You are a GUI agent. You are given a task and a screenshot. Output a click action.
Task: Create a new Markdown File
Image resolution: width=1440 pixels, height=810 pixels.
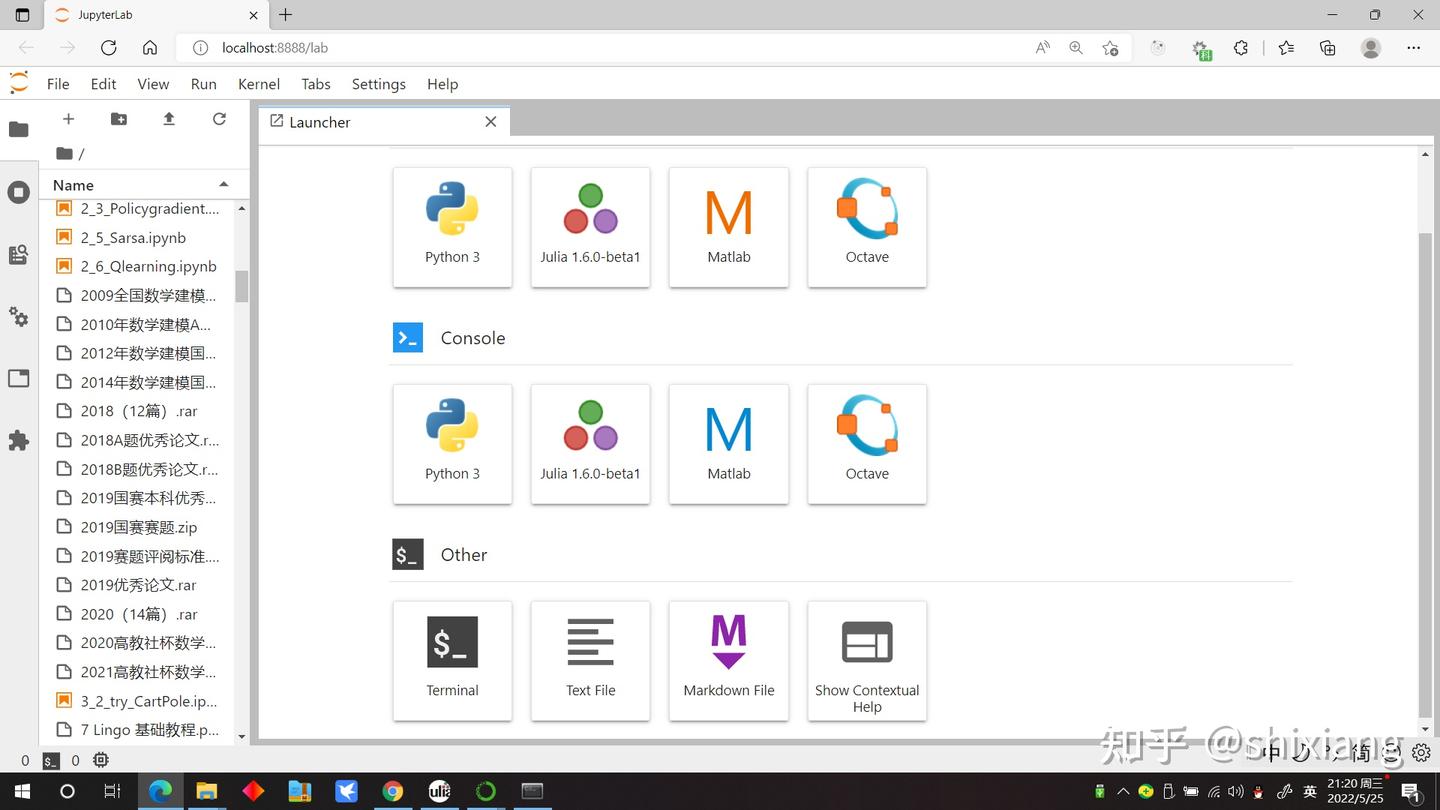[x=729, y=661]
